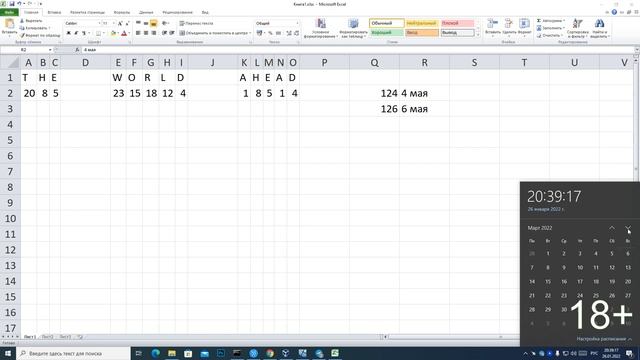
Task: Select March 15 in the calendar
Action: coord(548,282)
